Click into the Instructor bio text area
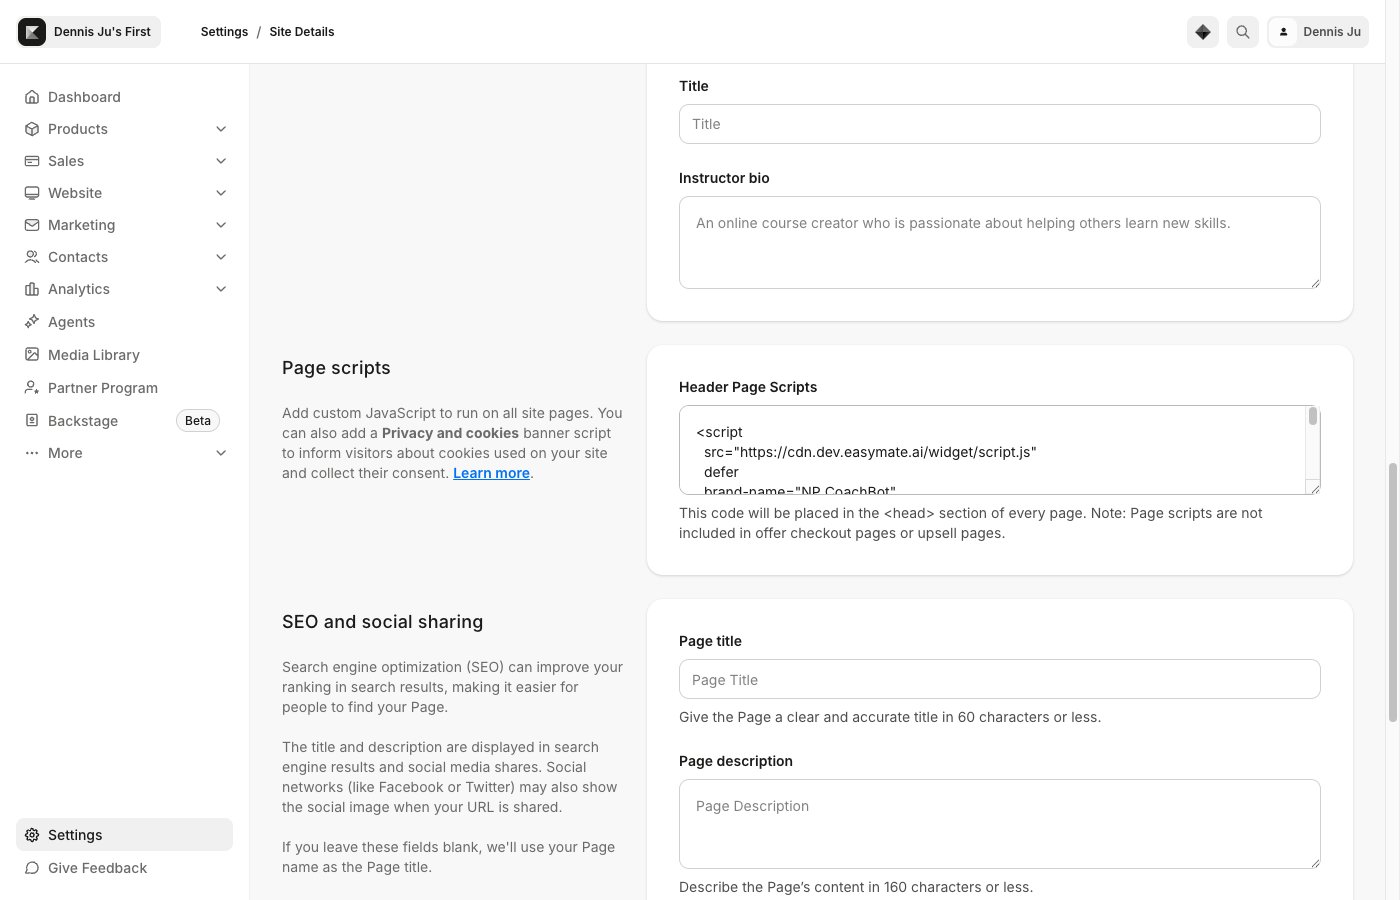Screen dimensions: 1400x900 1000,243
